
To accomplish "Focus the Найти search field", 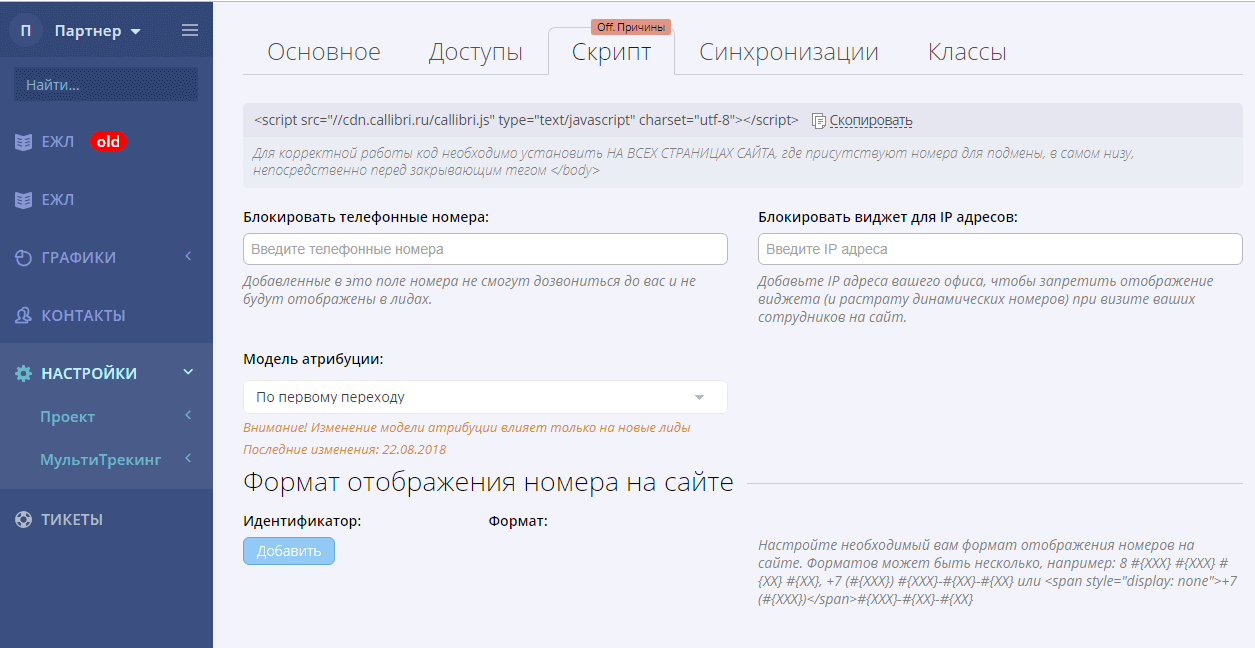I will click(x=106, y=85).
